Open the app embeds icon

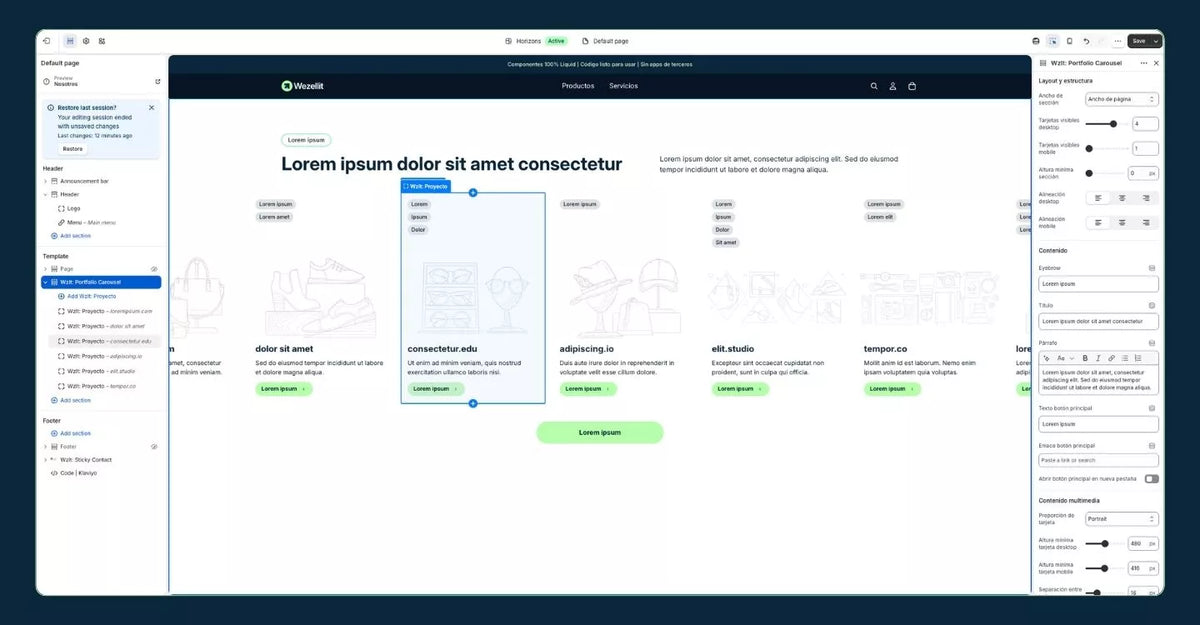(102, 41)
